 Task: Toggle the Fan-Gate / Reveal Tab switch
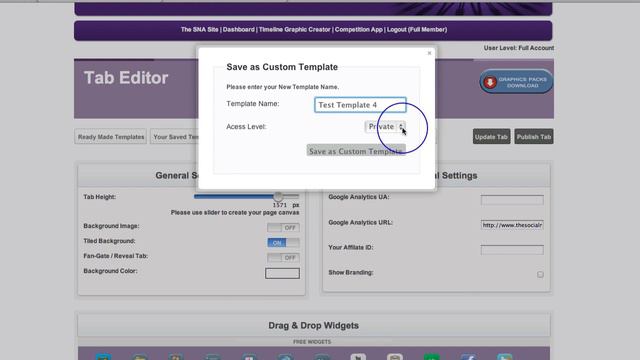coord(283,258)
